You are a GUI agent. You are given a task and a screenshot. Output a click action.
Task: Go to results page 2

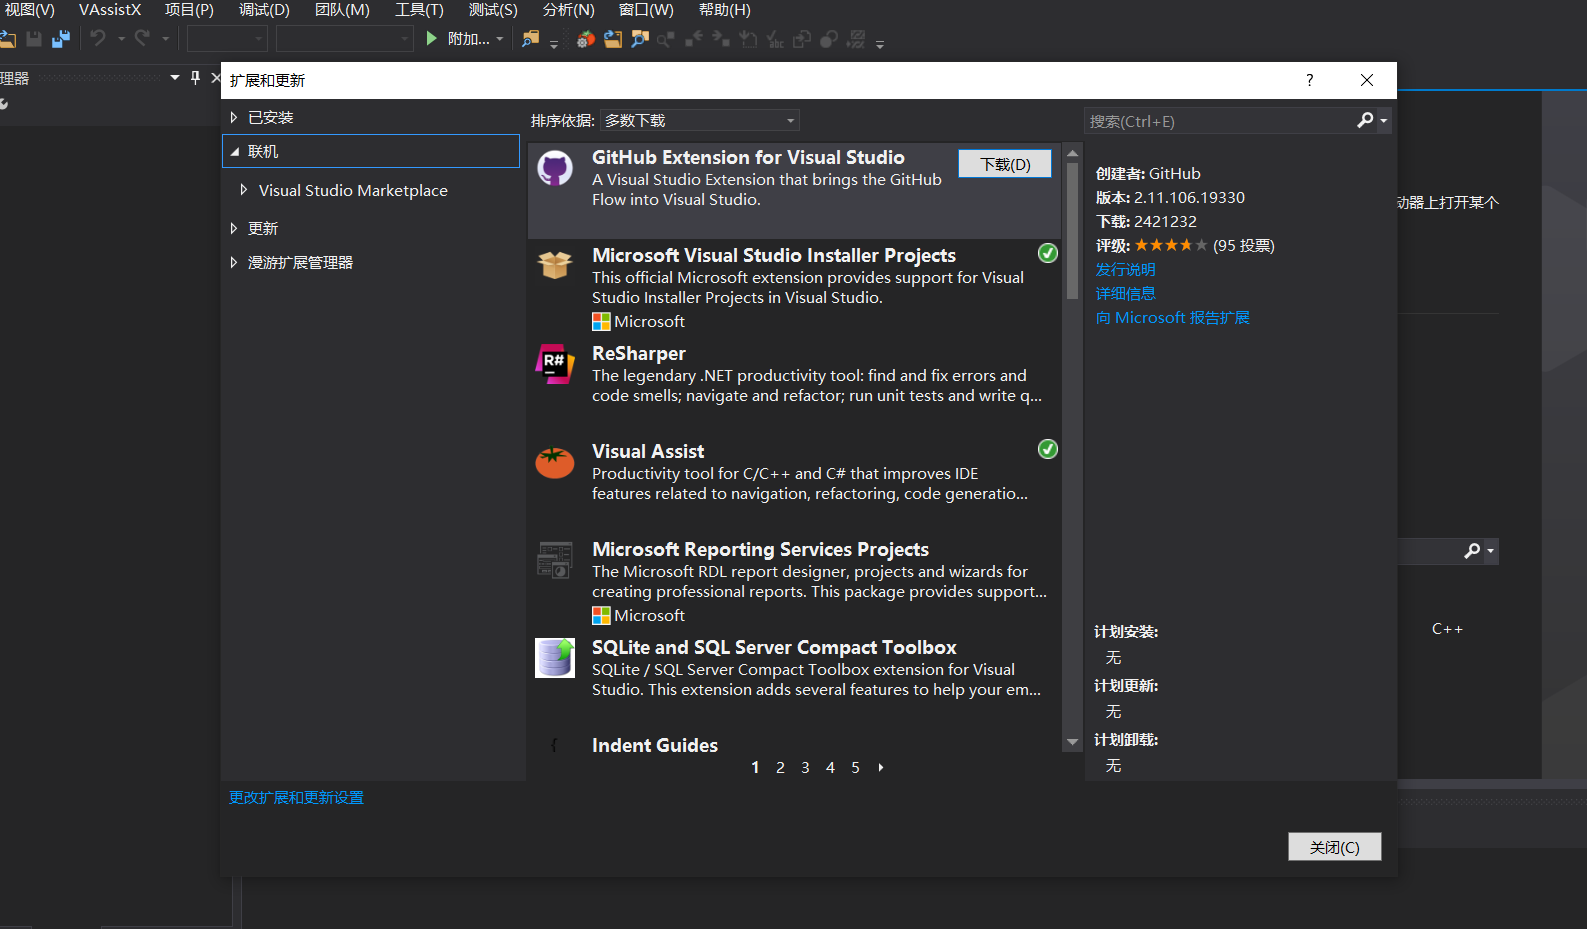780,767
